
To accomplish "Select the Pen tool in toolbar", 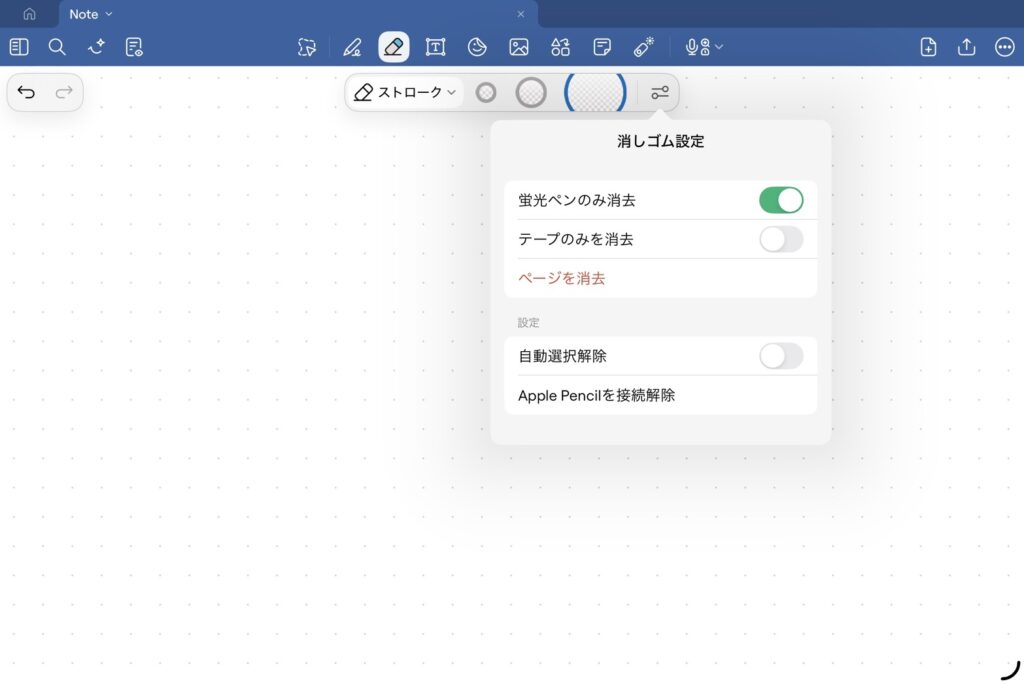I will tap(351, 47).
